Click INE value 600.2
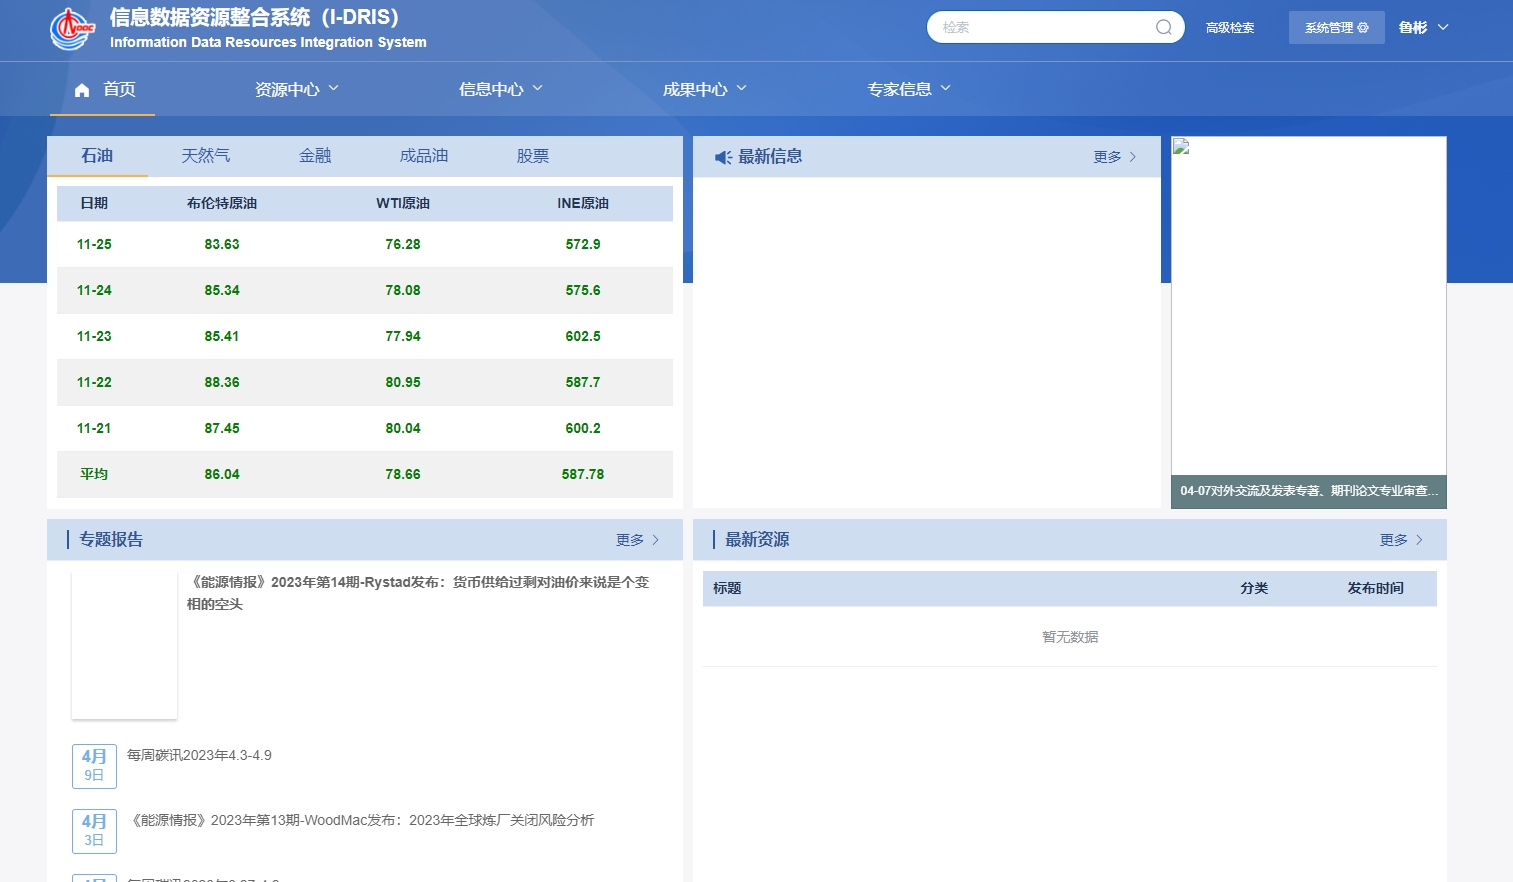The image size is (1513, 882). pyautogui.click(x=583, y=428)
